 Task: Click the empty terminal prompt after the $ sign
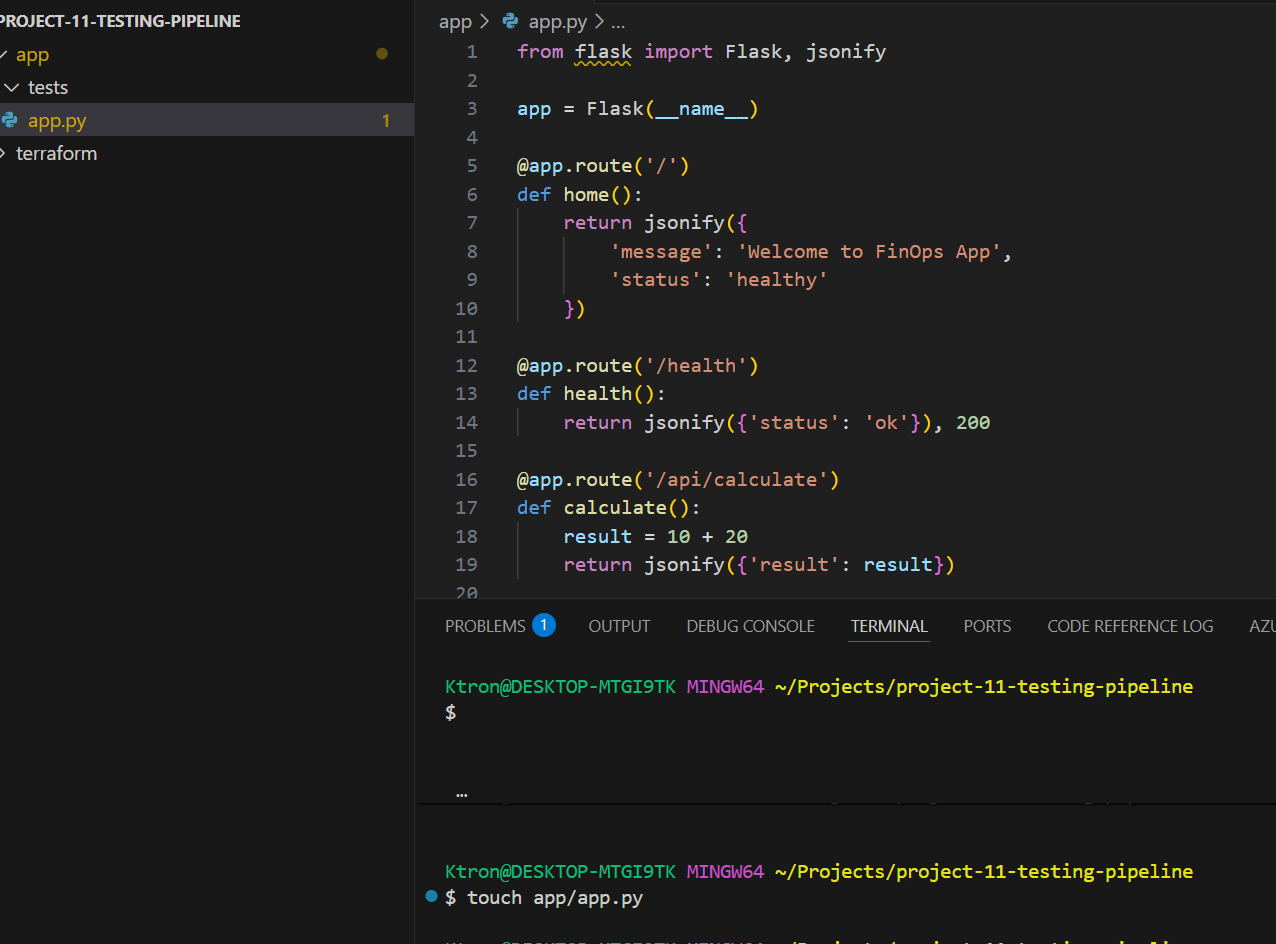470,712
